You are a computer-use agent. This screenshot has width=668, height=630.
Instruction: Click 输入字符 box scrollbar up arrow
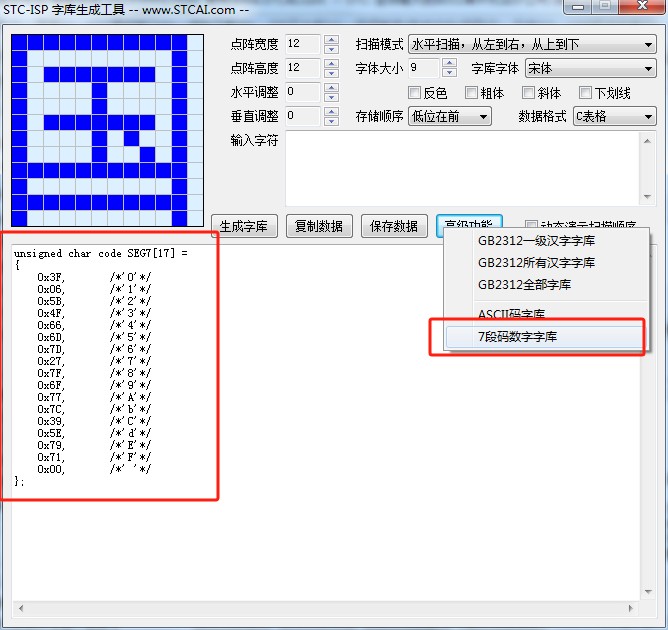tap(647, 141)
